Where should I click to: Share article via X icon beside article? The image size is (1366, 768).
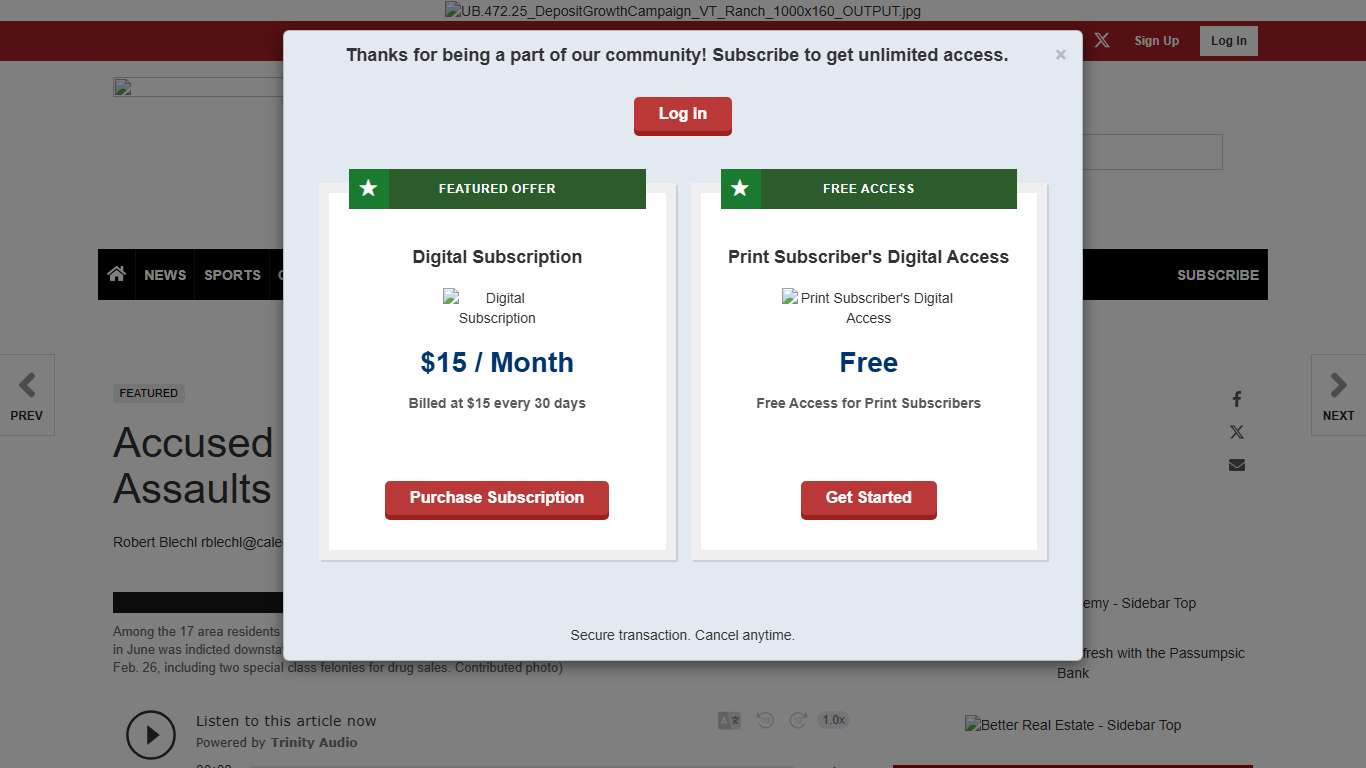[x=1237, y=432]
